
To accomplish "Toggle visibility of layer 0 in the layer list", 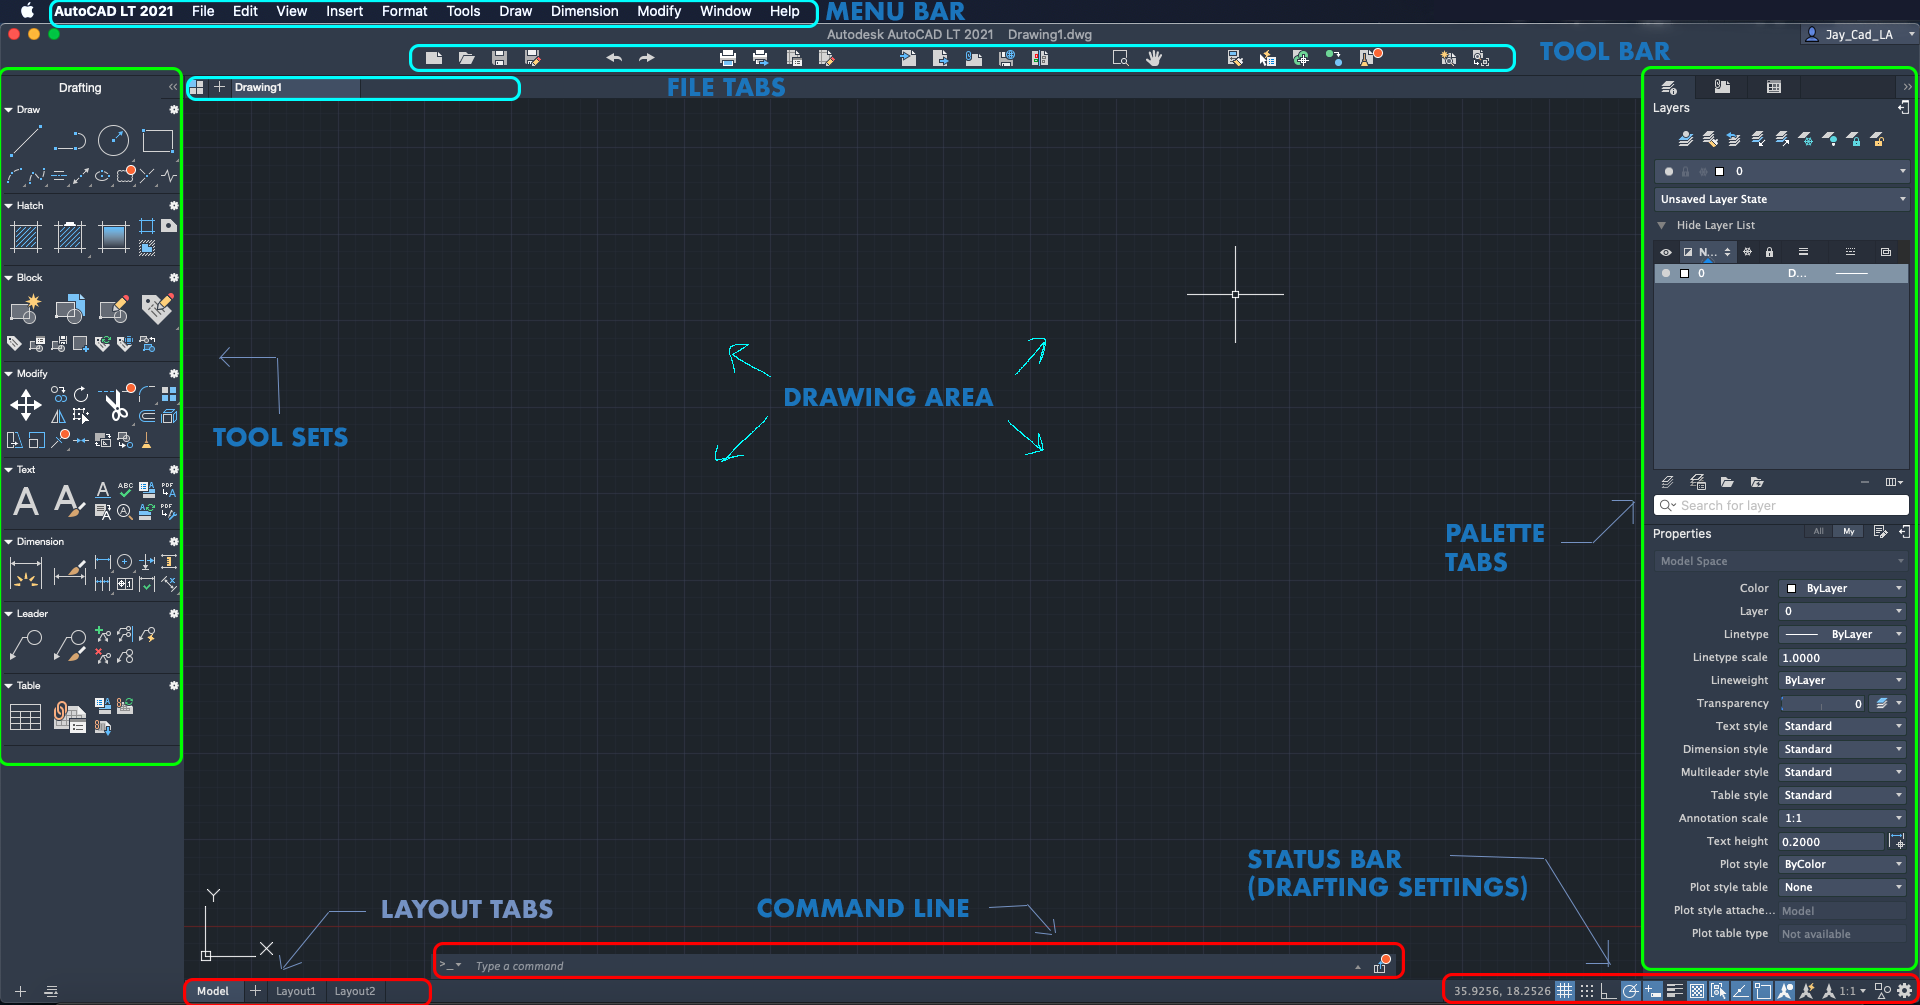I will tap(1666, 273).
